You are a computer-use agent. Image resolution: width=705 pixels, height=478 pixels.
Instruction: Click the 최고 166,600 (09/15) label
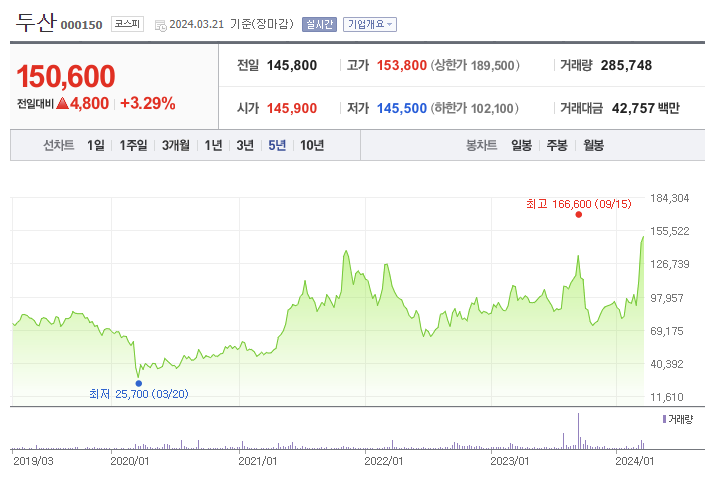coord(579,204)
